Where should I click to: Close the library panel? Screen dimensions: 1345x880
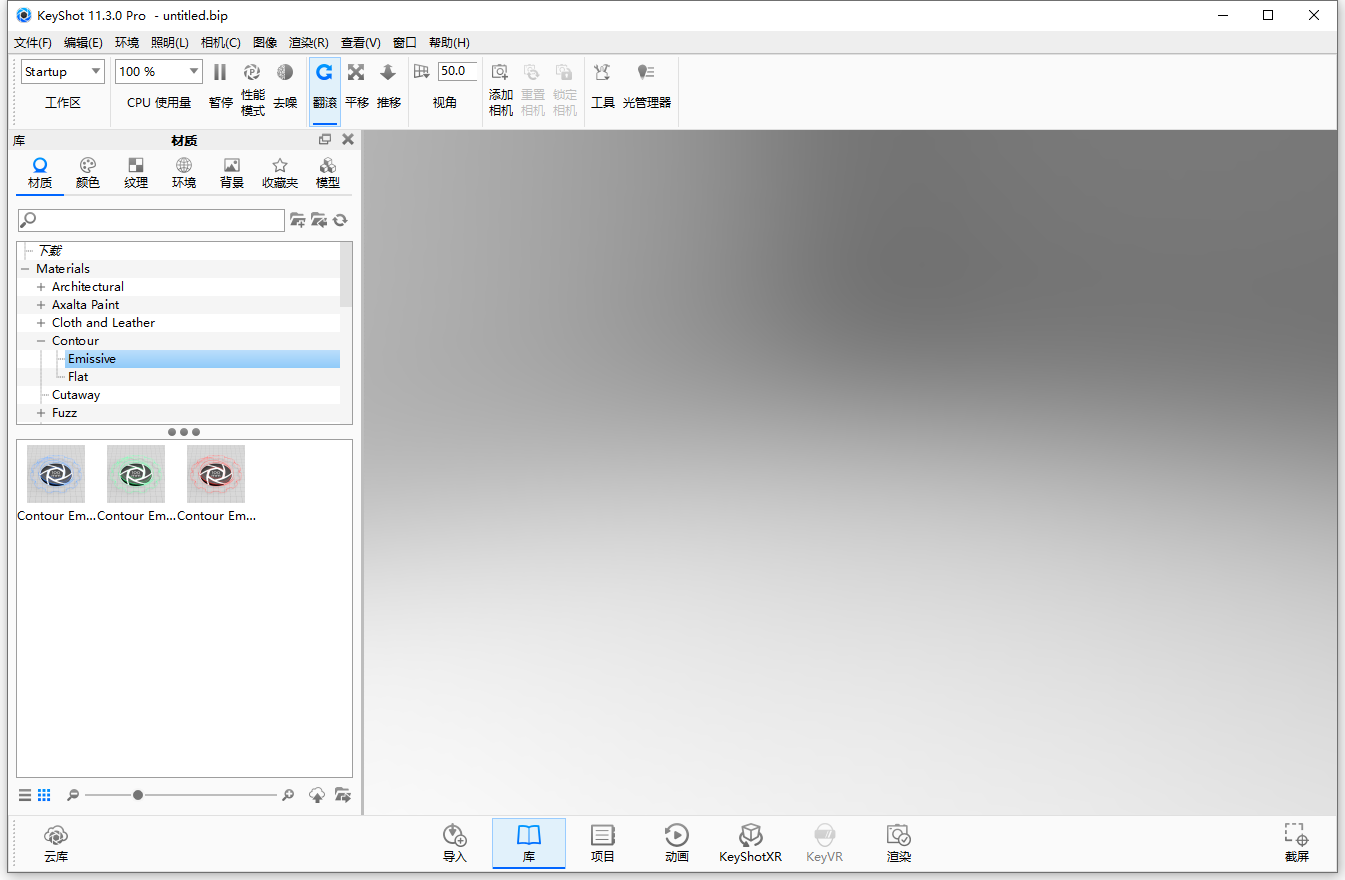click(348, 140)
